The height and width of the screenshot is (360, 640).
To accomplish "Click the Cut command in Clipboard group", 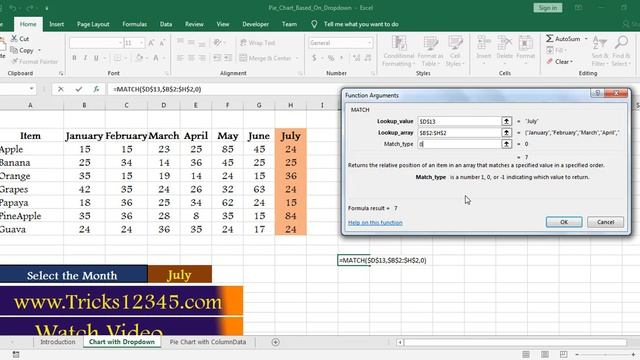I will 20,39.
